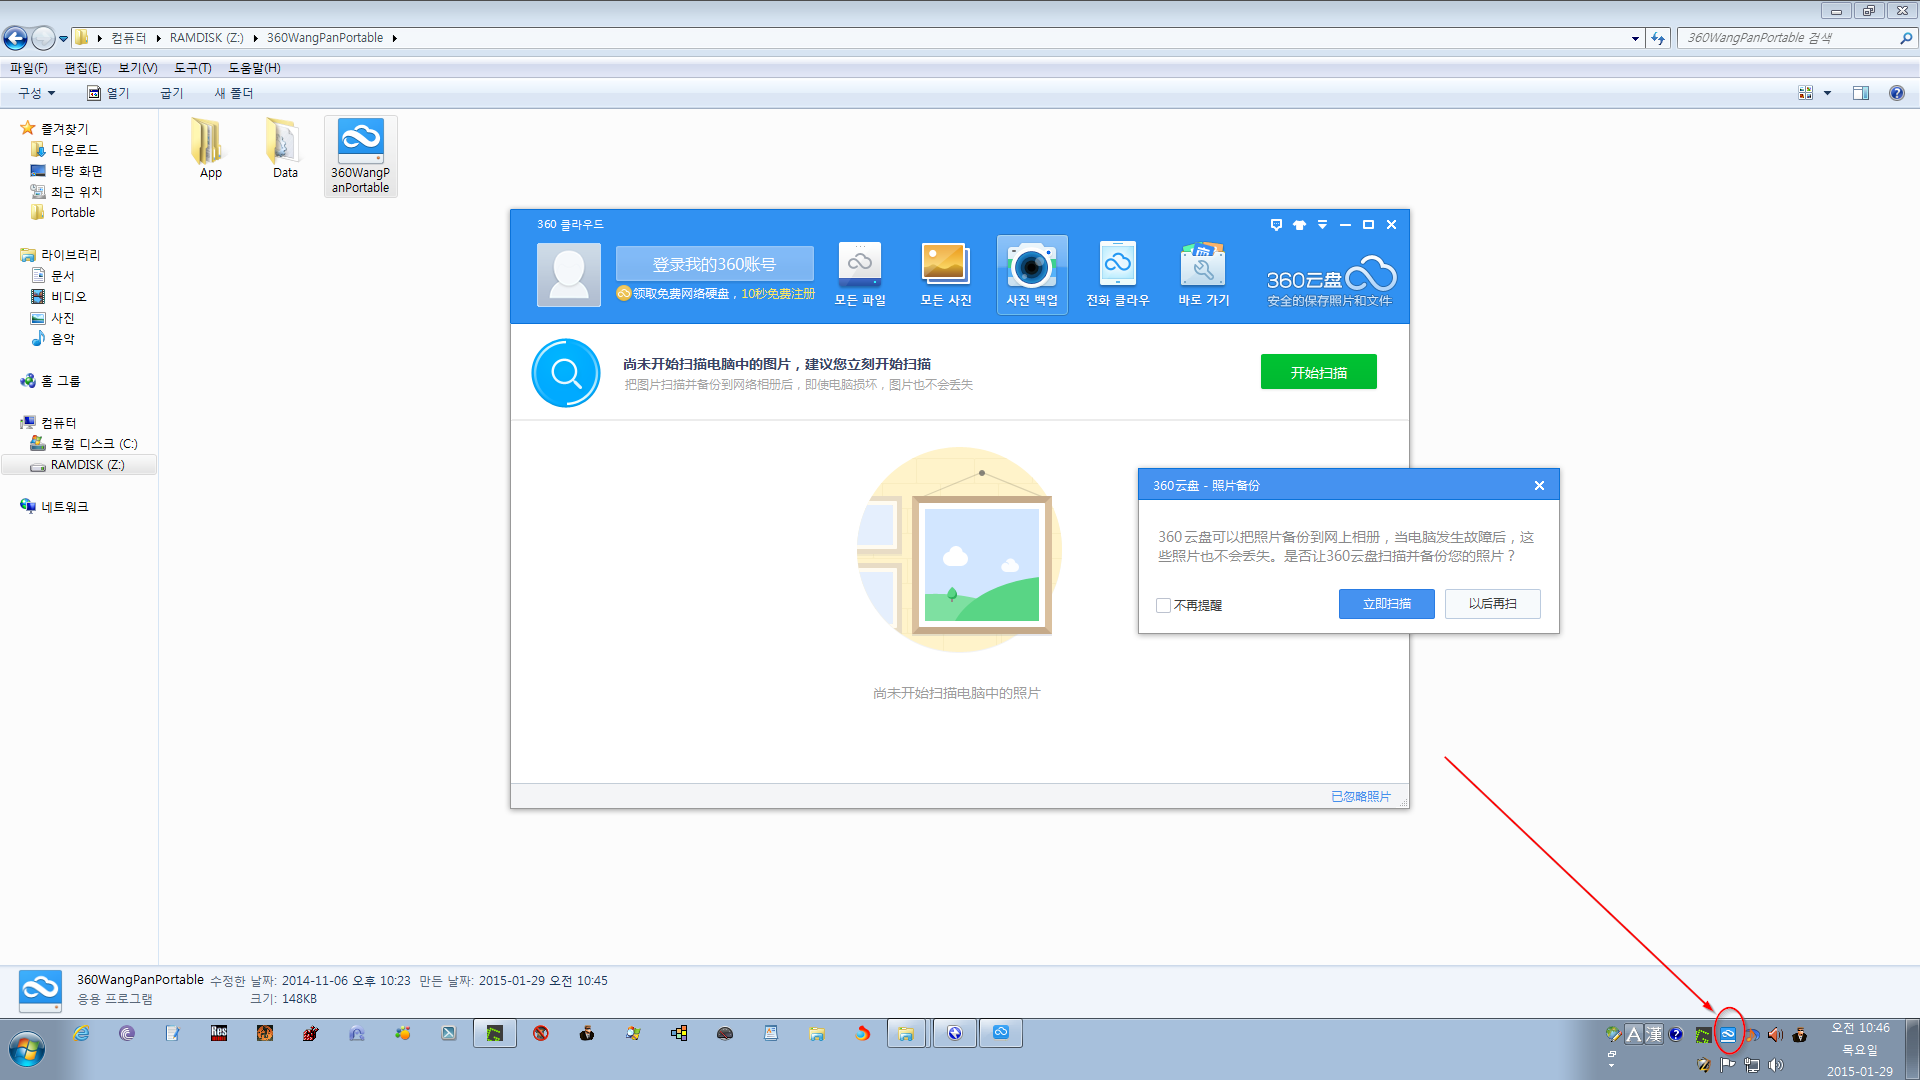Click the Windows Start orb
Viewport: 1920px width, 1080px height.
point(27,1050)
